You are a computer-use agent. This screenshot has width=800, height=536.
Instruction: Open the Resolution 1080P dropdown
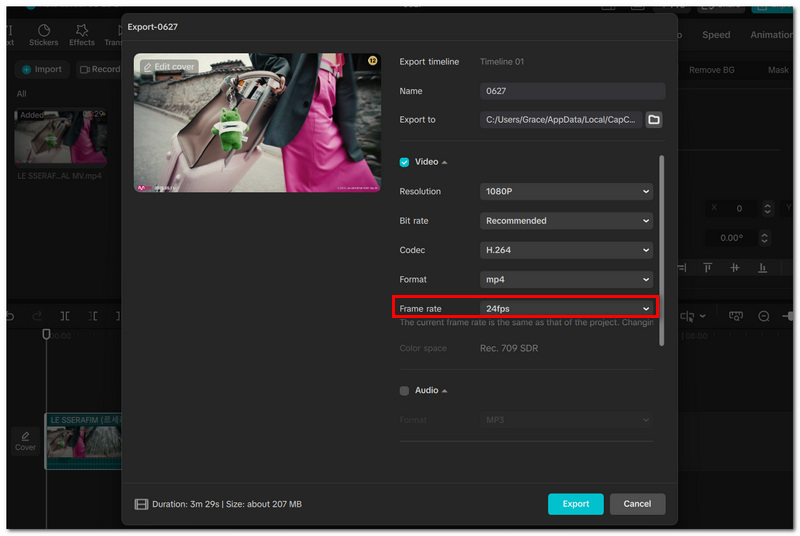[566, 191]
